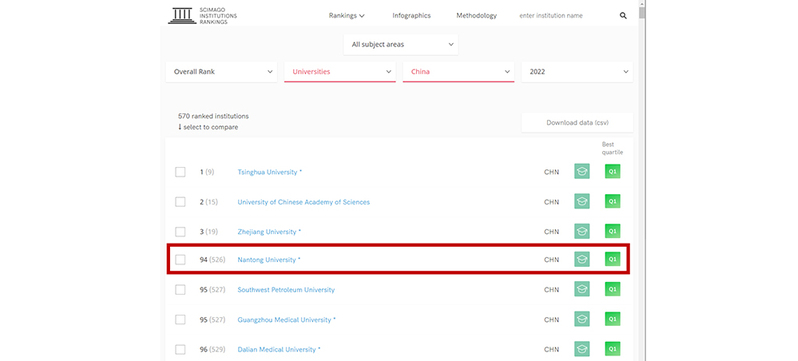The height and width of the screenshot is (361, 798).
Task: Click graduation cap icon for Tsinghua University
Action: pyautogui.click(x=582, y=172)
